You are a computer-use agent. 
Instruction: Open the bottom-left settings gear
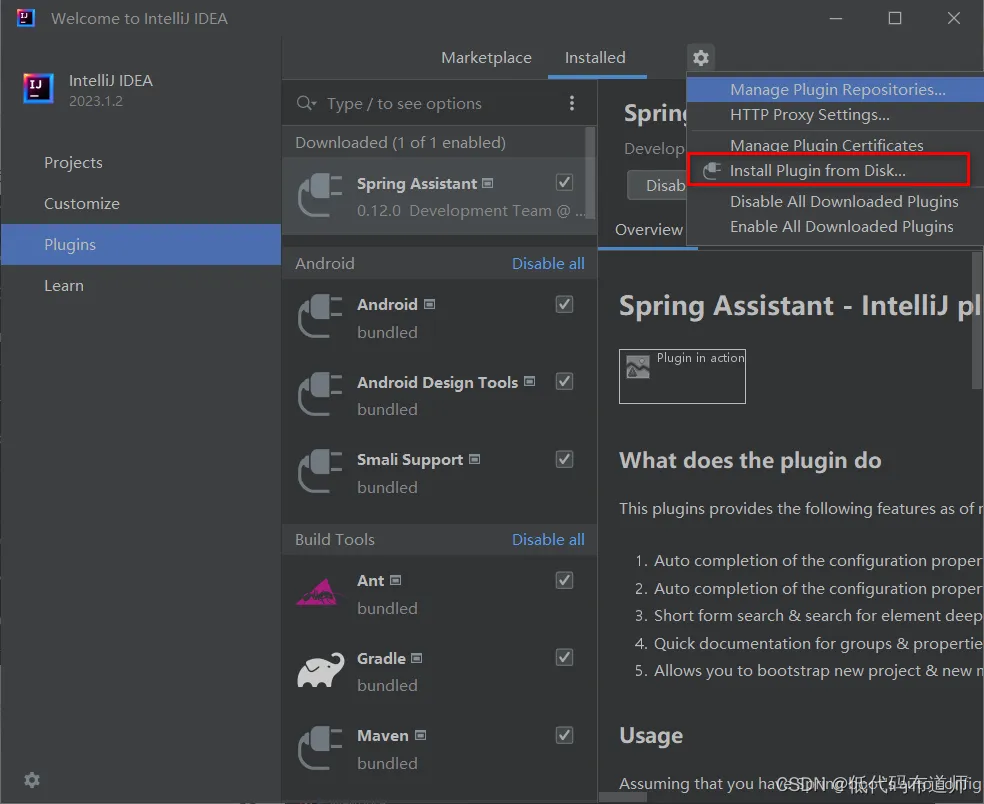click(32, 780)
